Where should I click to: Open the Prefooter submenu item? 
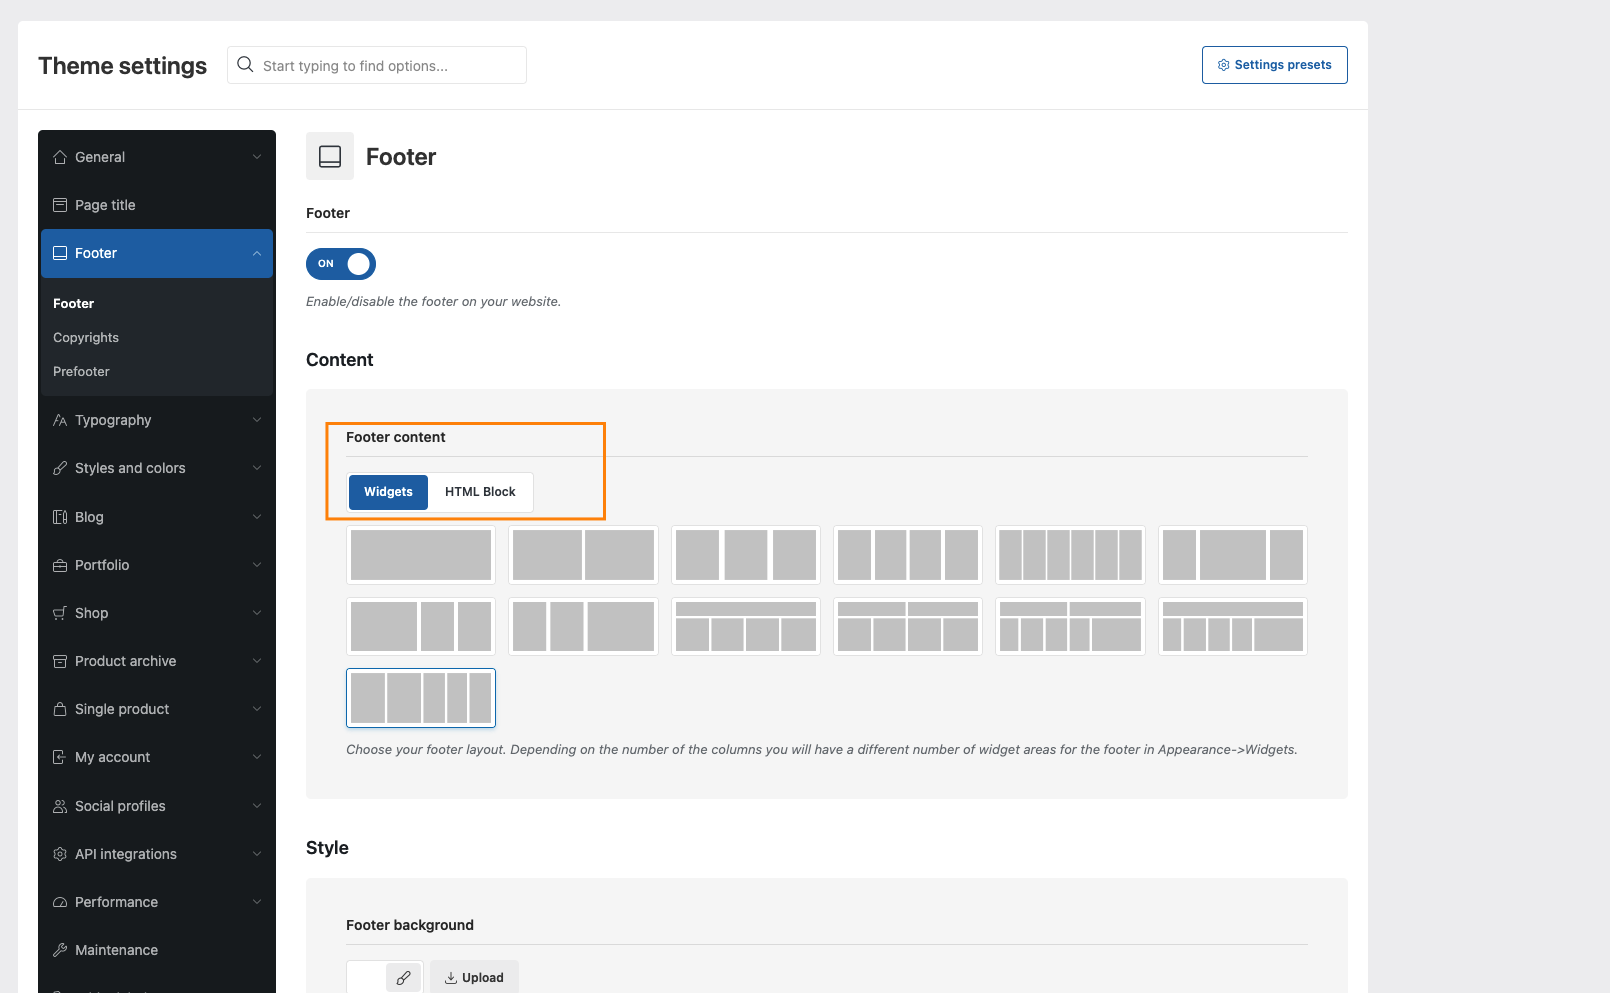pos(81,372)
